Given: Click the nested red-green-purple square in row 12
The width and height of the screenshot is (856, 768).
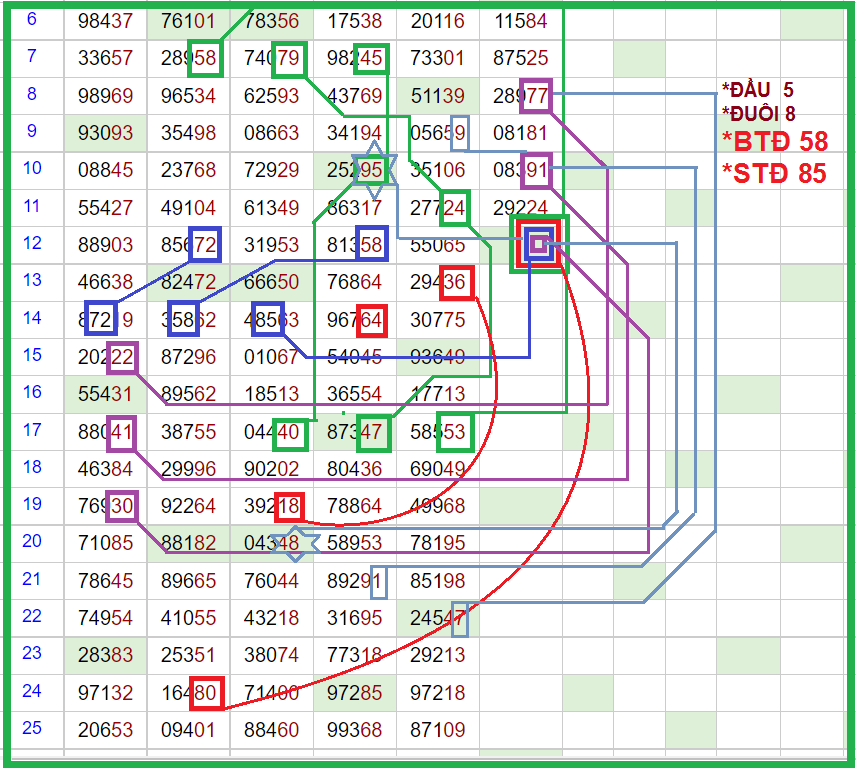Looking at the screenshot, I should [x=538, y=243].
